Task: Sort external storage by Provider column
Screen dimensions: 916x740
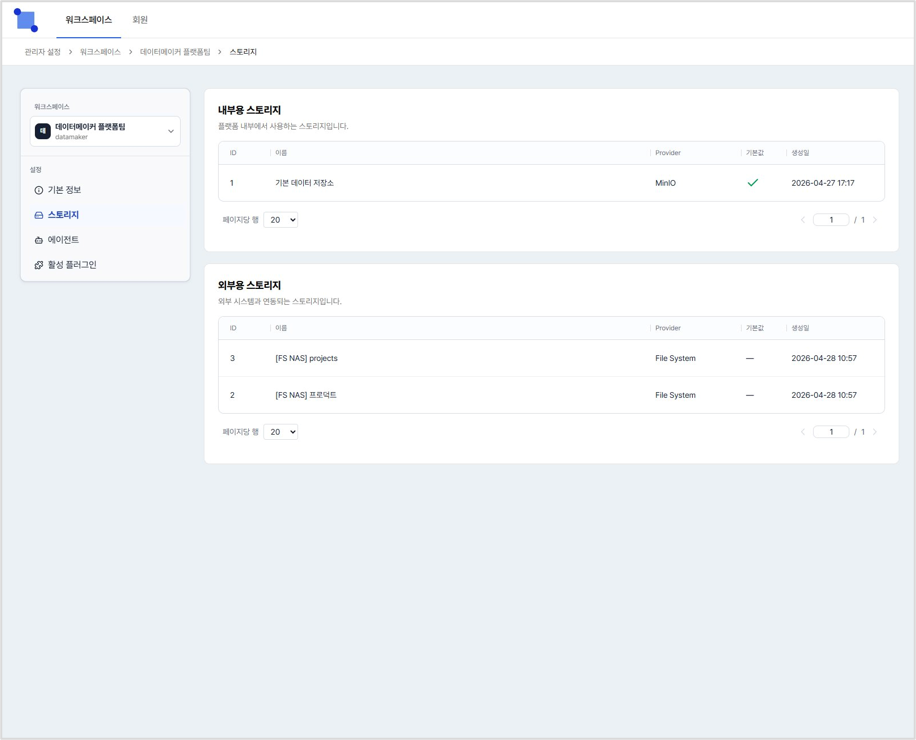Action: pyautogui.click(x=668, y=328)
